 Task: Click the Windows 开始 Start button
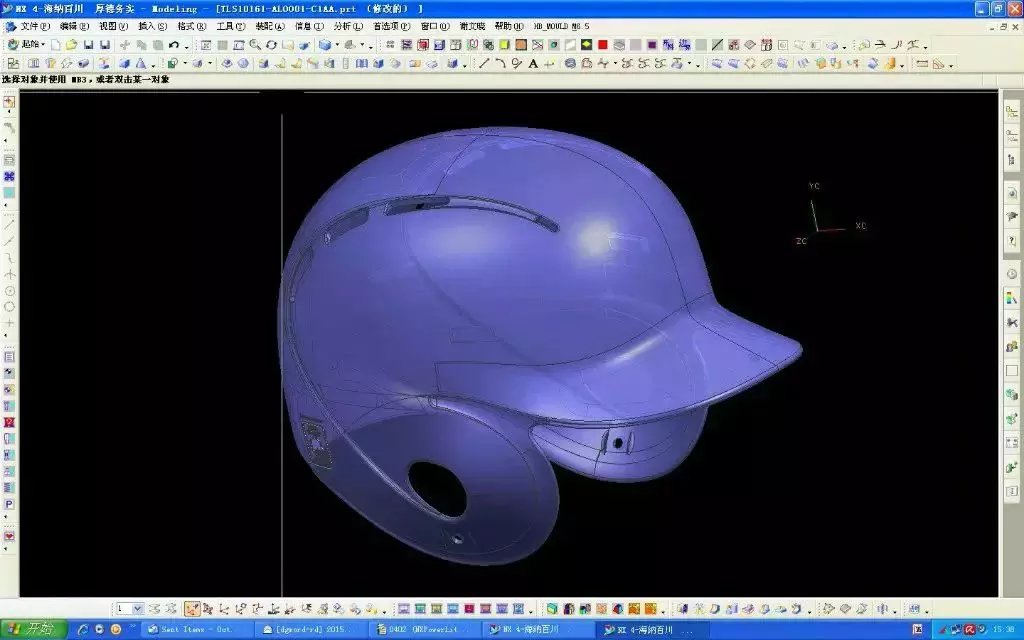33,629
